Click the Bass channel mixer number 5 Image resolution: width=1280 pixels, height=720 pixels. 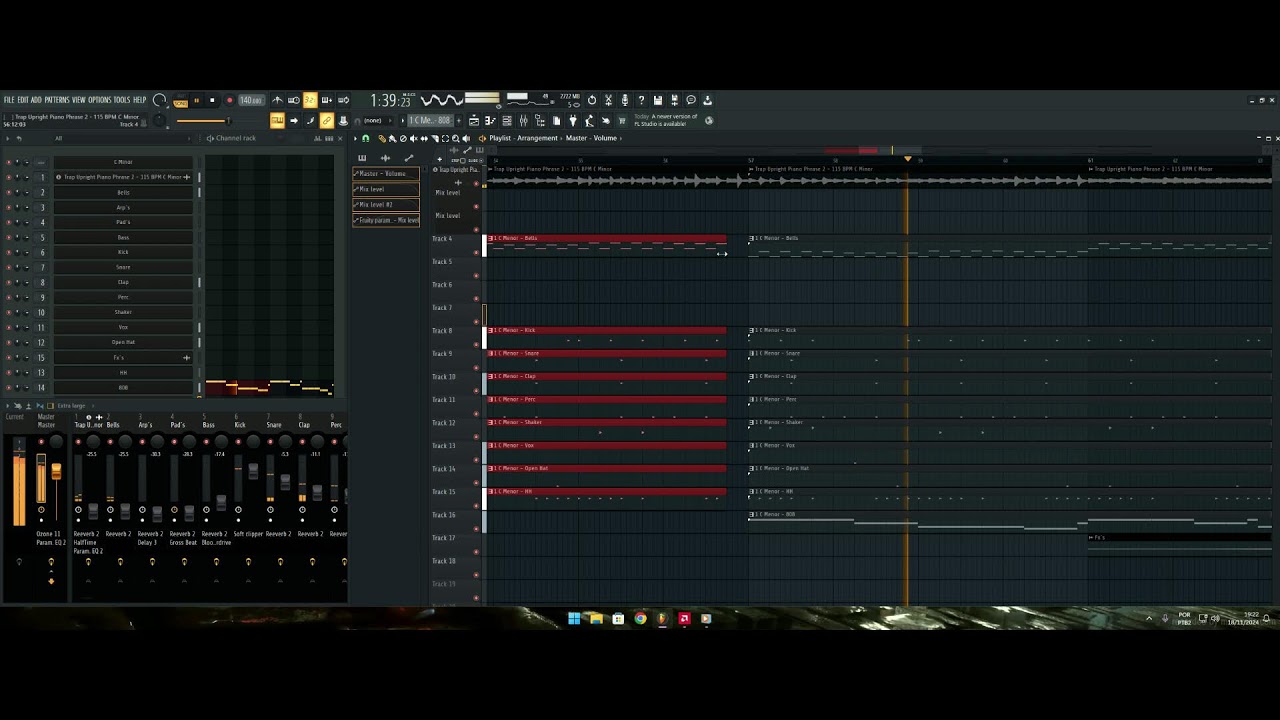pyautogui.click(x=42, y=237)
